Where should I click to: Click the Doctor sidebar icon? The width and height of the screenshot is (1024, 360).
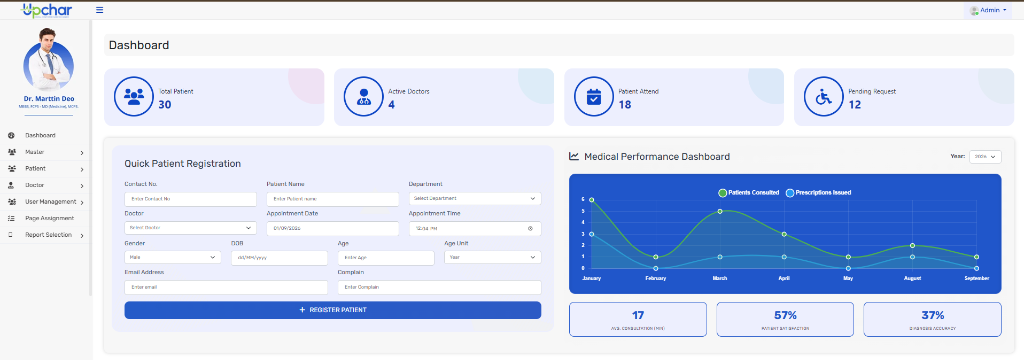11,185
